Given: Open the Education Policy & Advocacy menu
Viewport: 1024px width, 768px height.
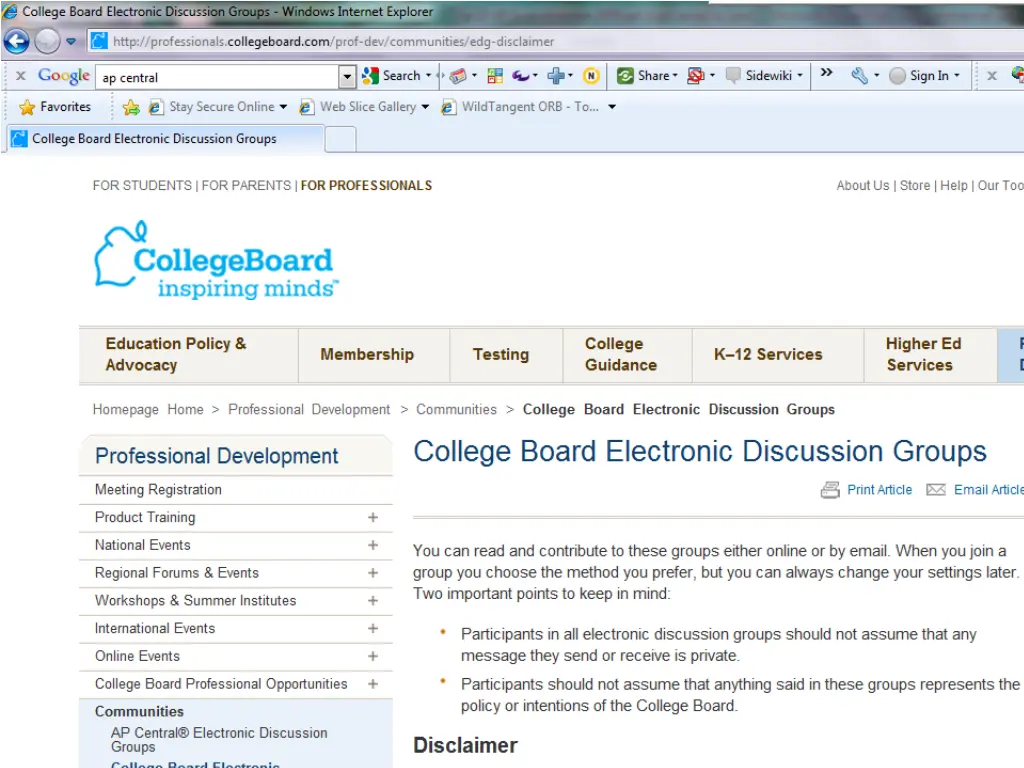Looking at the screenshot, I should click(189, 355).
